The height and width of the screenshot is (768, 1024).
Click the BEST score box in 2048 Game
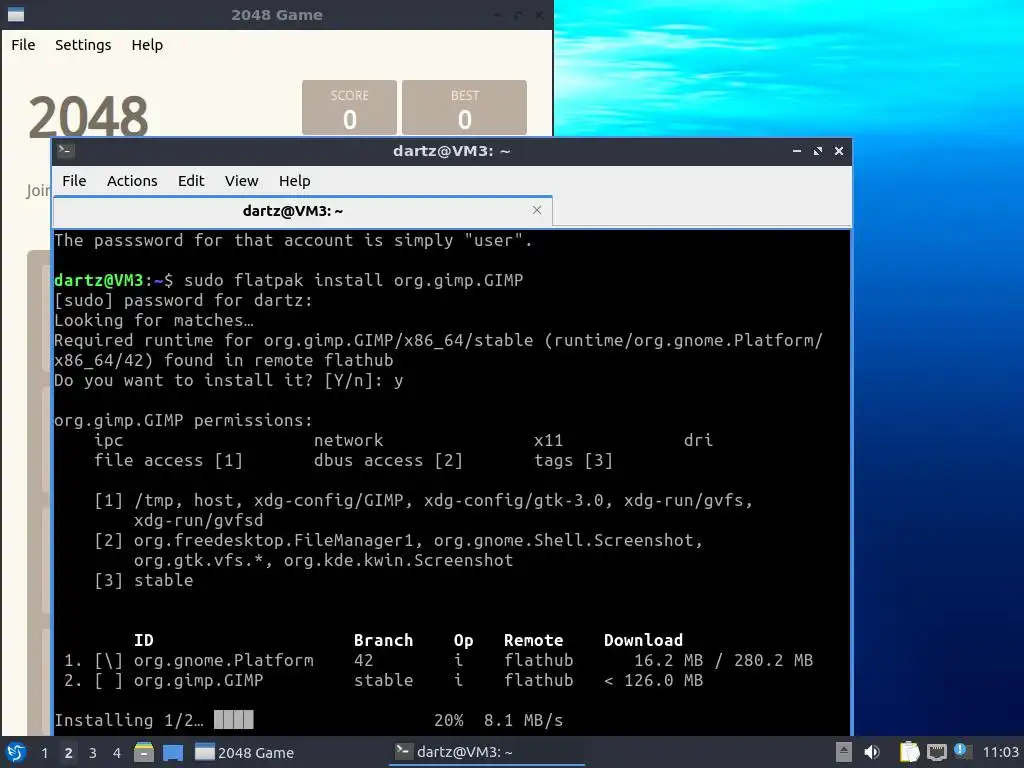point(464,108)
